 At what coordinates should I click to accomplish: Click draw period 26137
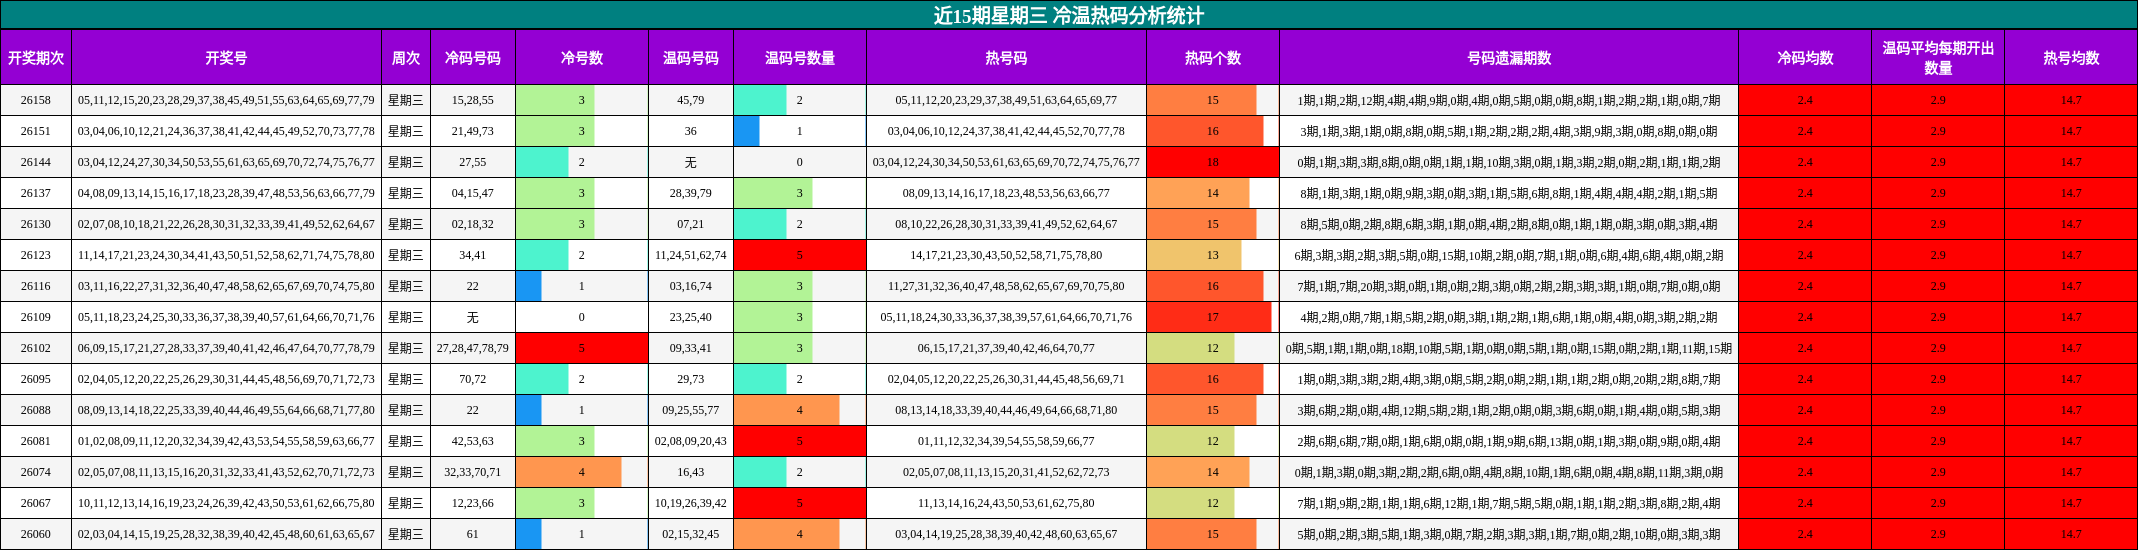(36, 193)
